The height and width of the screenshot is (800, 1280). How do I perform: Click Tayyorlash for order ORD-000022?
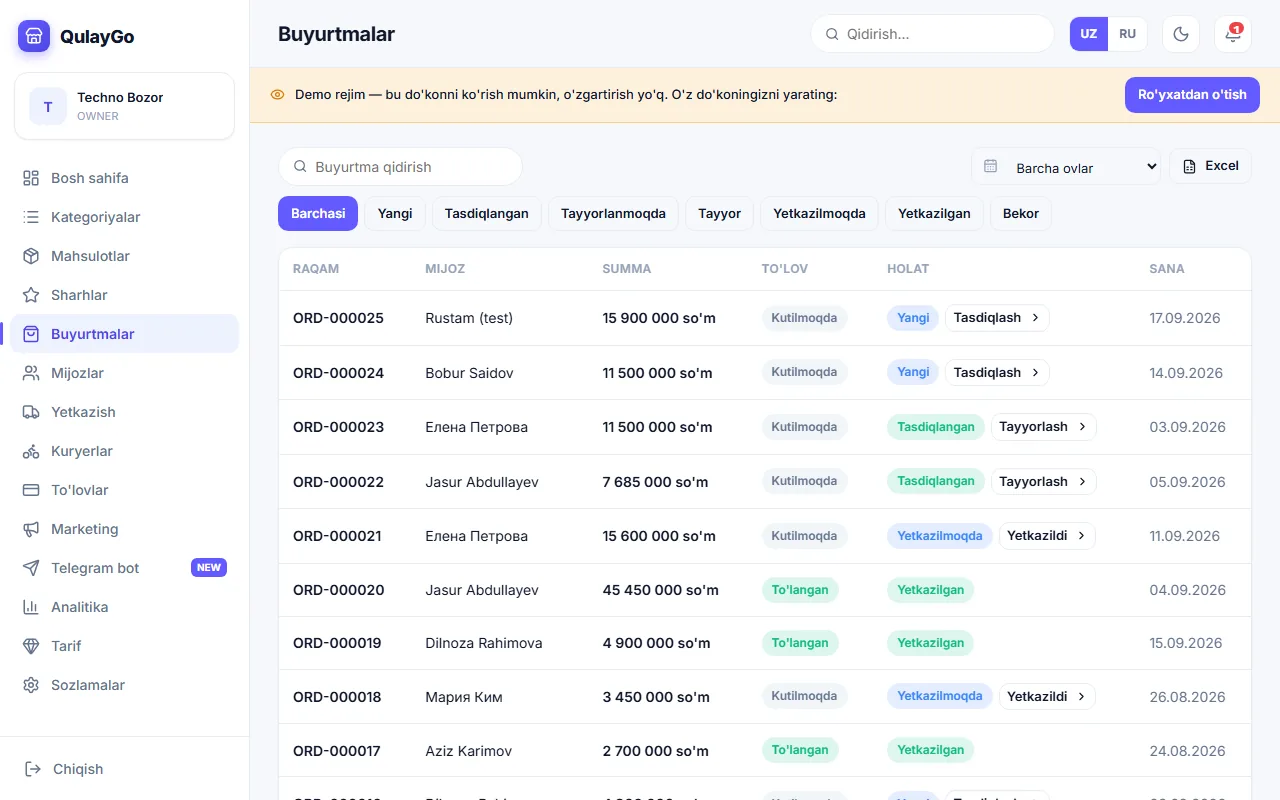1043,481
